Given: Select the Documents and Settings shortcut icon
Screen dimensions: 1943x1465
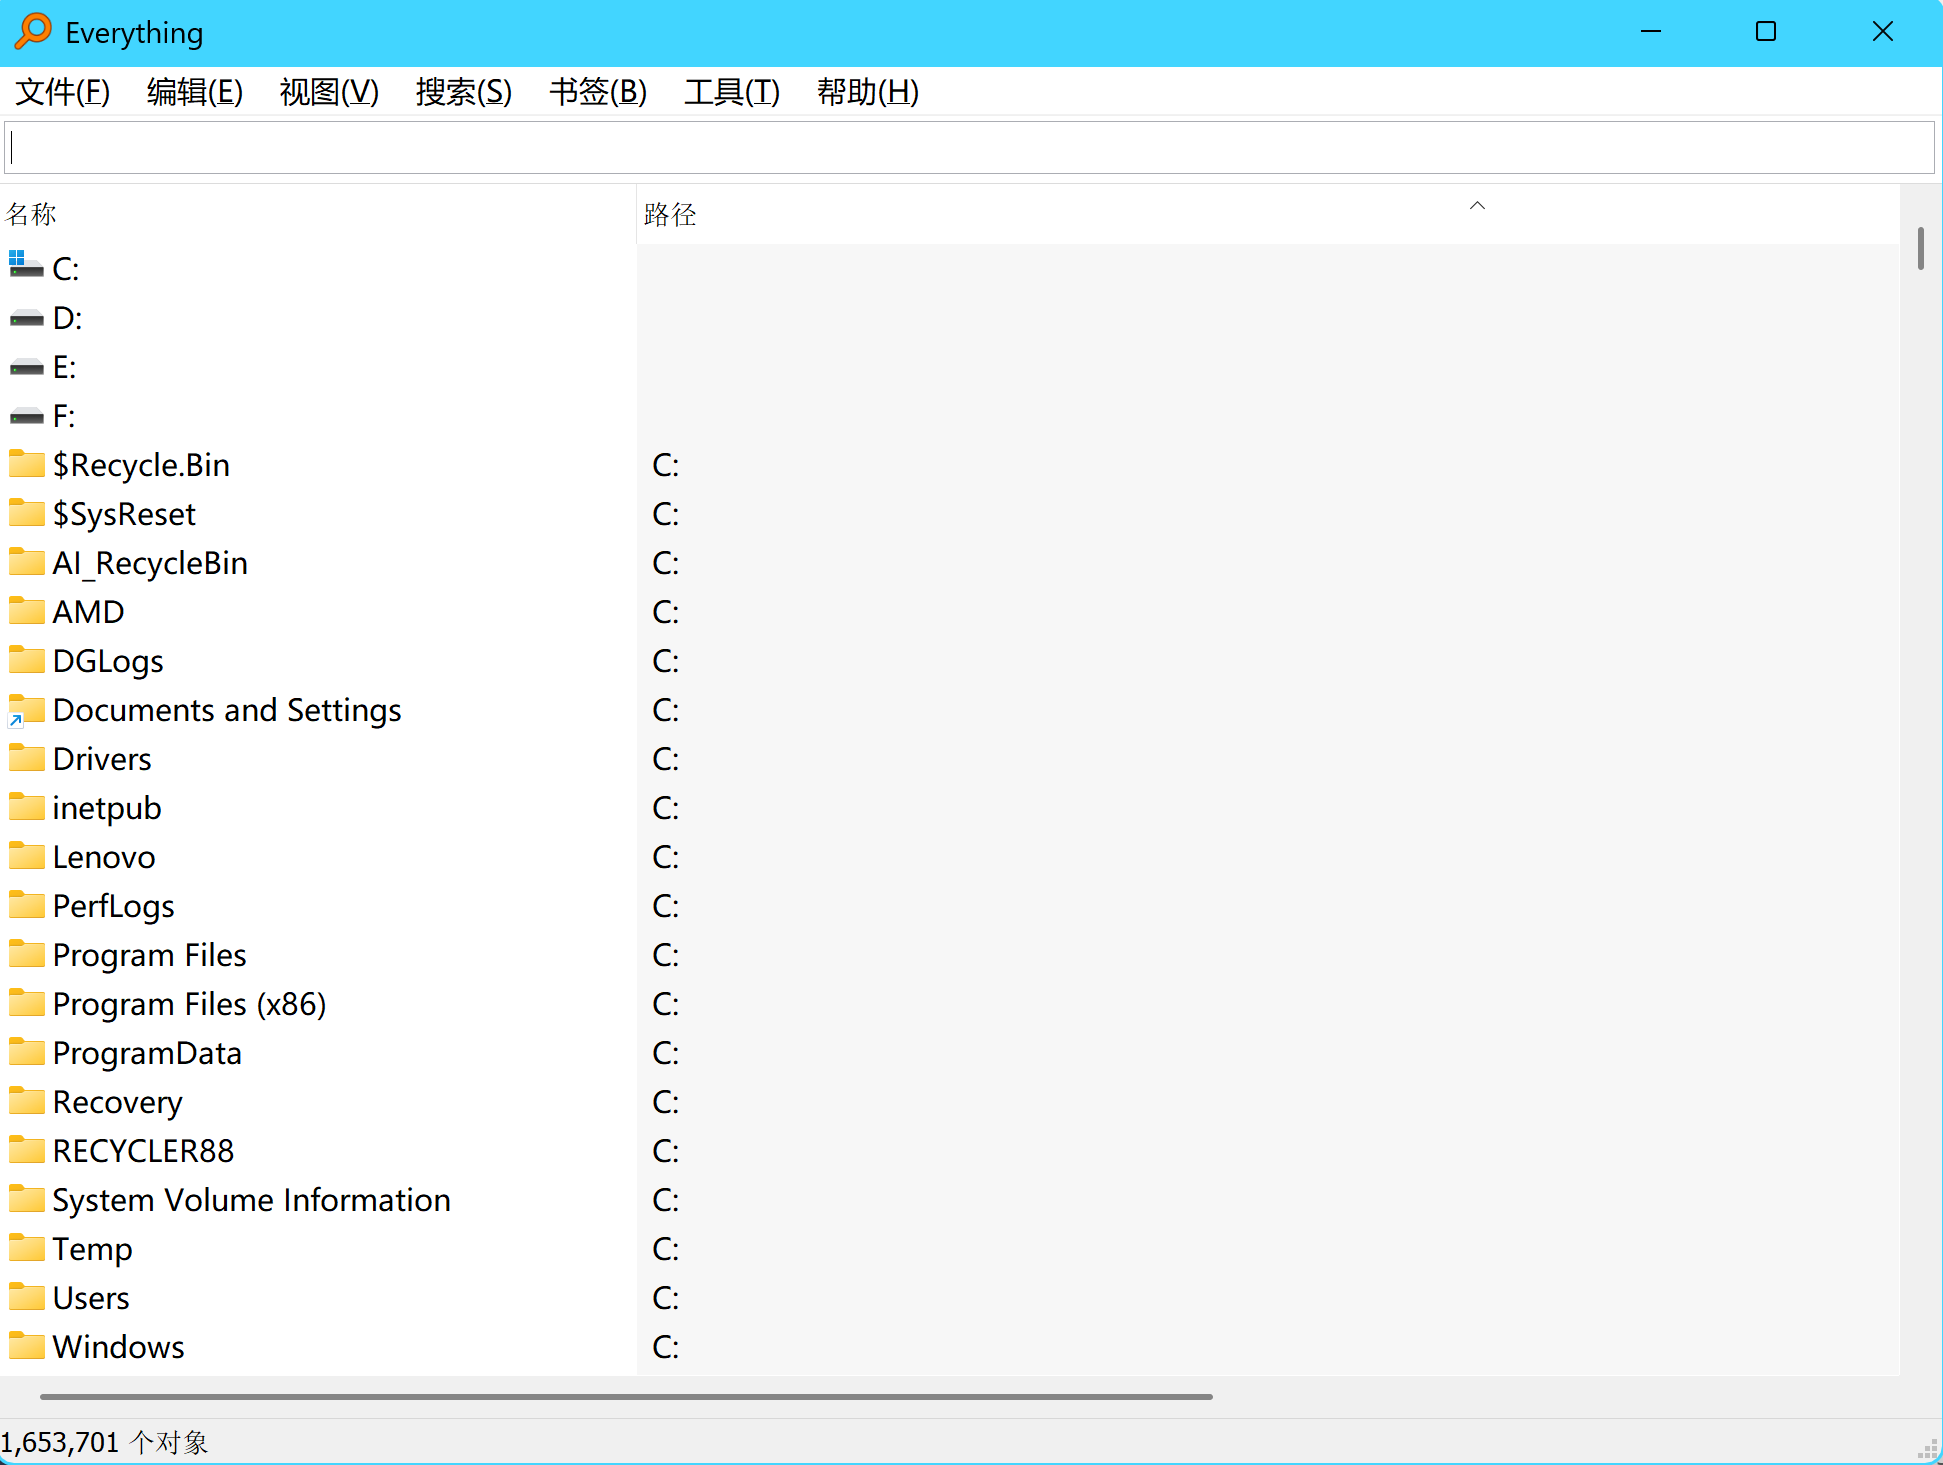Looking at the screenshot, I should (26, 710).
